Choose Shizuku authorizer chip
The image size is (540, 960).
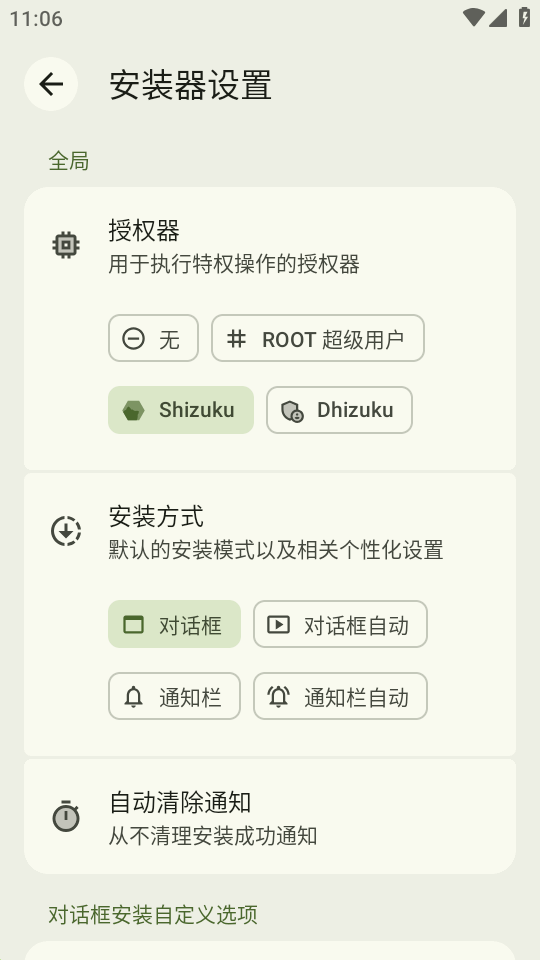181,410
